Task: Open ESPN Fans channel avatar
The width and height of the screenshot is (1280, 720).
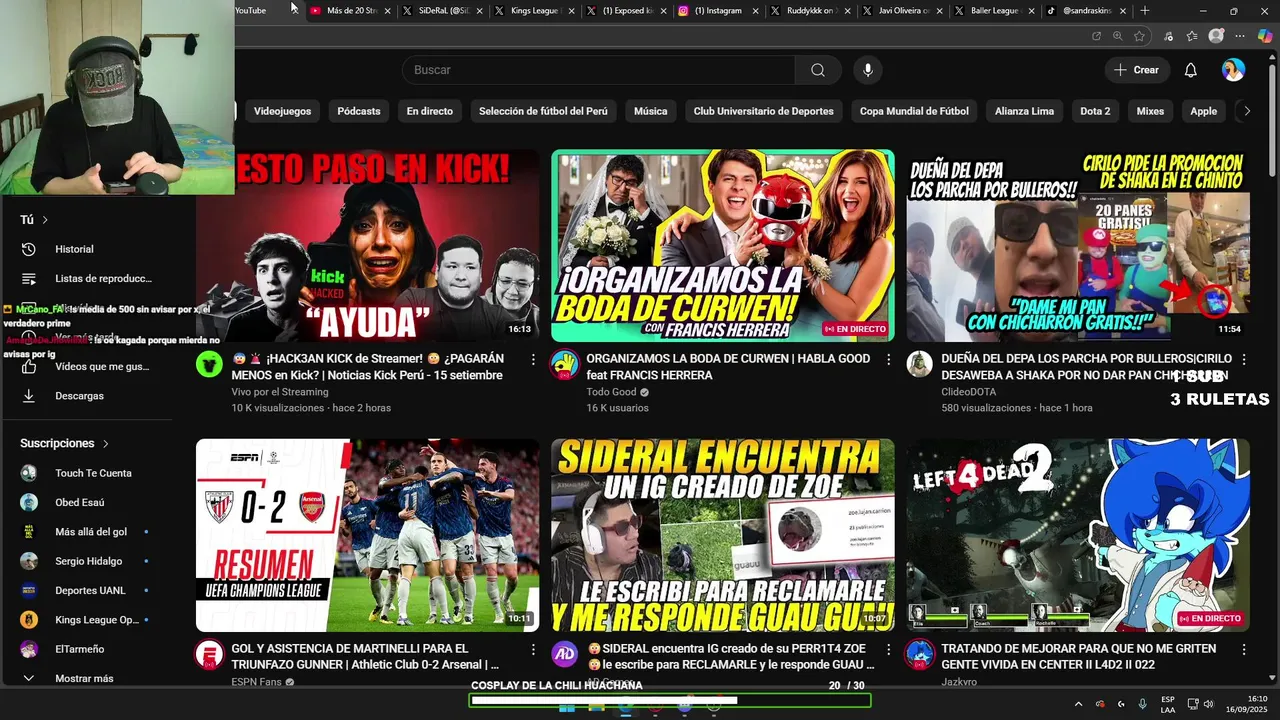Action: [209, 655]
